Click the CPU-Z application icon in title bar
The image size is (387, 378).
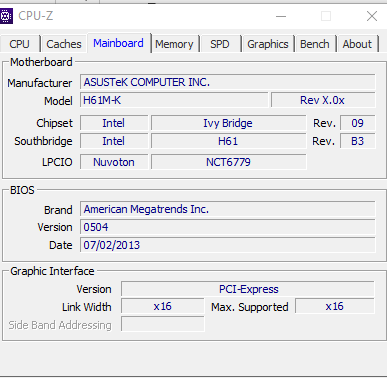(6, 16)
